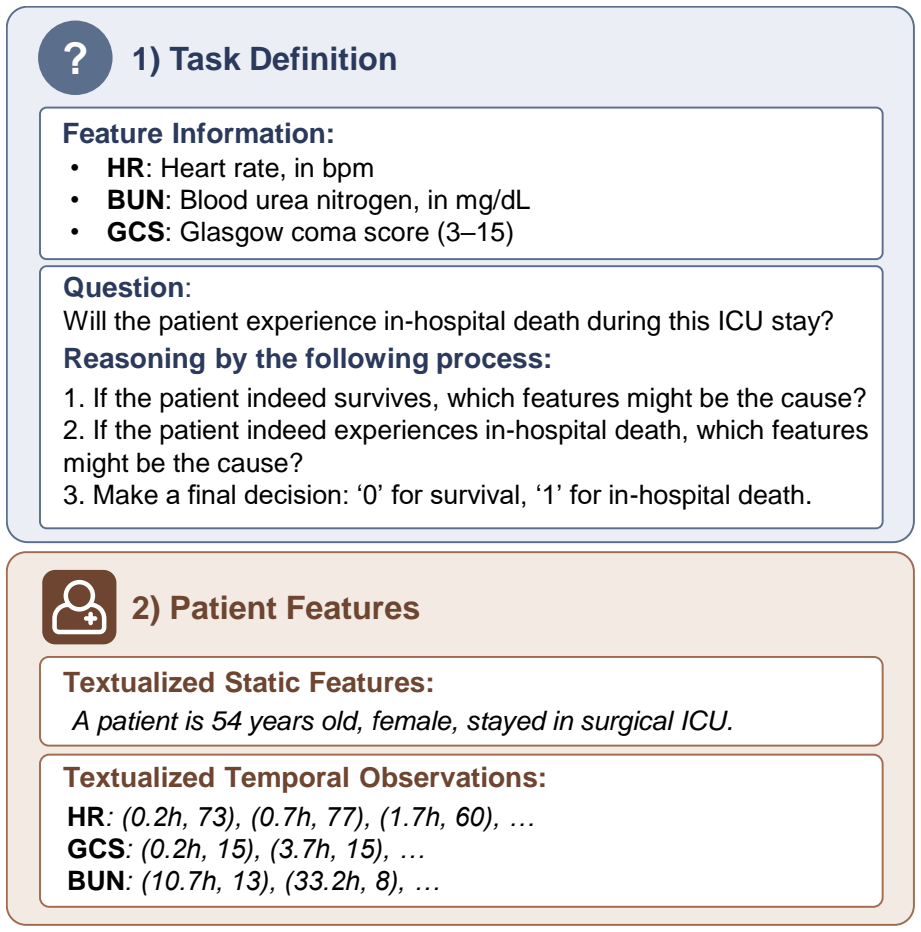Click the 'Question:' label
Screen dimensions: 921x932
coord(127,288)
